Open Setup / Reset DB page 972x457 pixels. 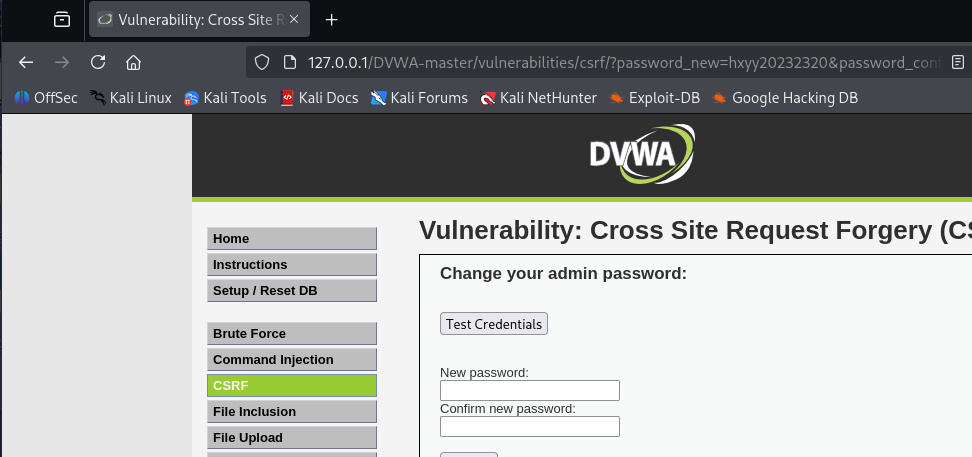click(292, 291)
